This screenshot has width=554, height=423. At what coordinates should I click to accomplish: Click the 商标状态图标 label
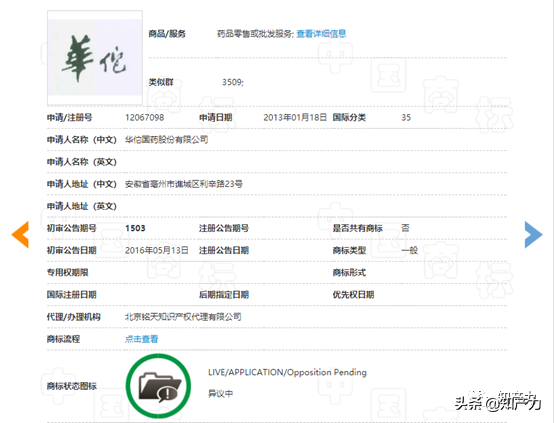click(72, 386)
